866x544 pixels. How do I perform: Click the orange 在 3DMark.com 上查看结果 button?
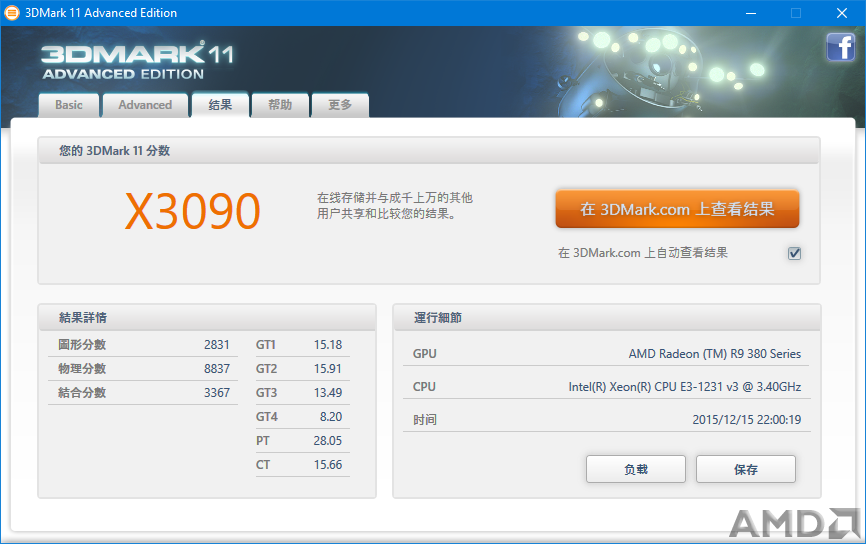677,209
